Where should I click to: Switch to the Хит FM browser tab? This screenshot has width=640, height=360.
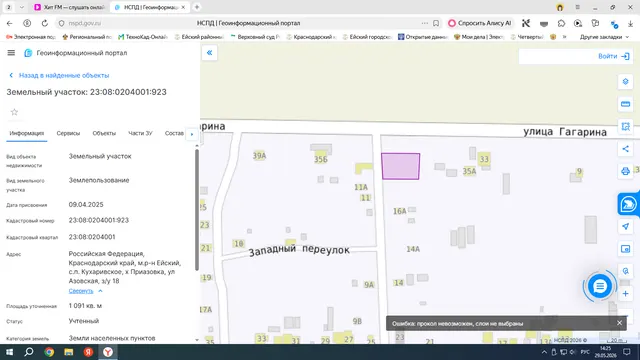(69, 7)
